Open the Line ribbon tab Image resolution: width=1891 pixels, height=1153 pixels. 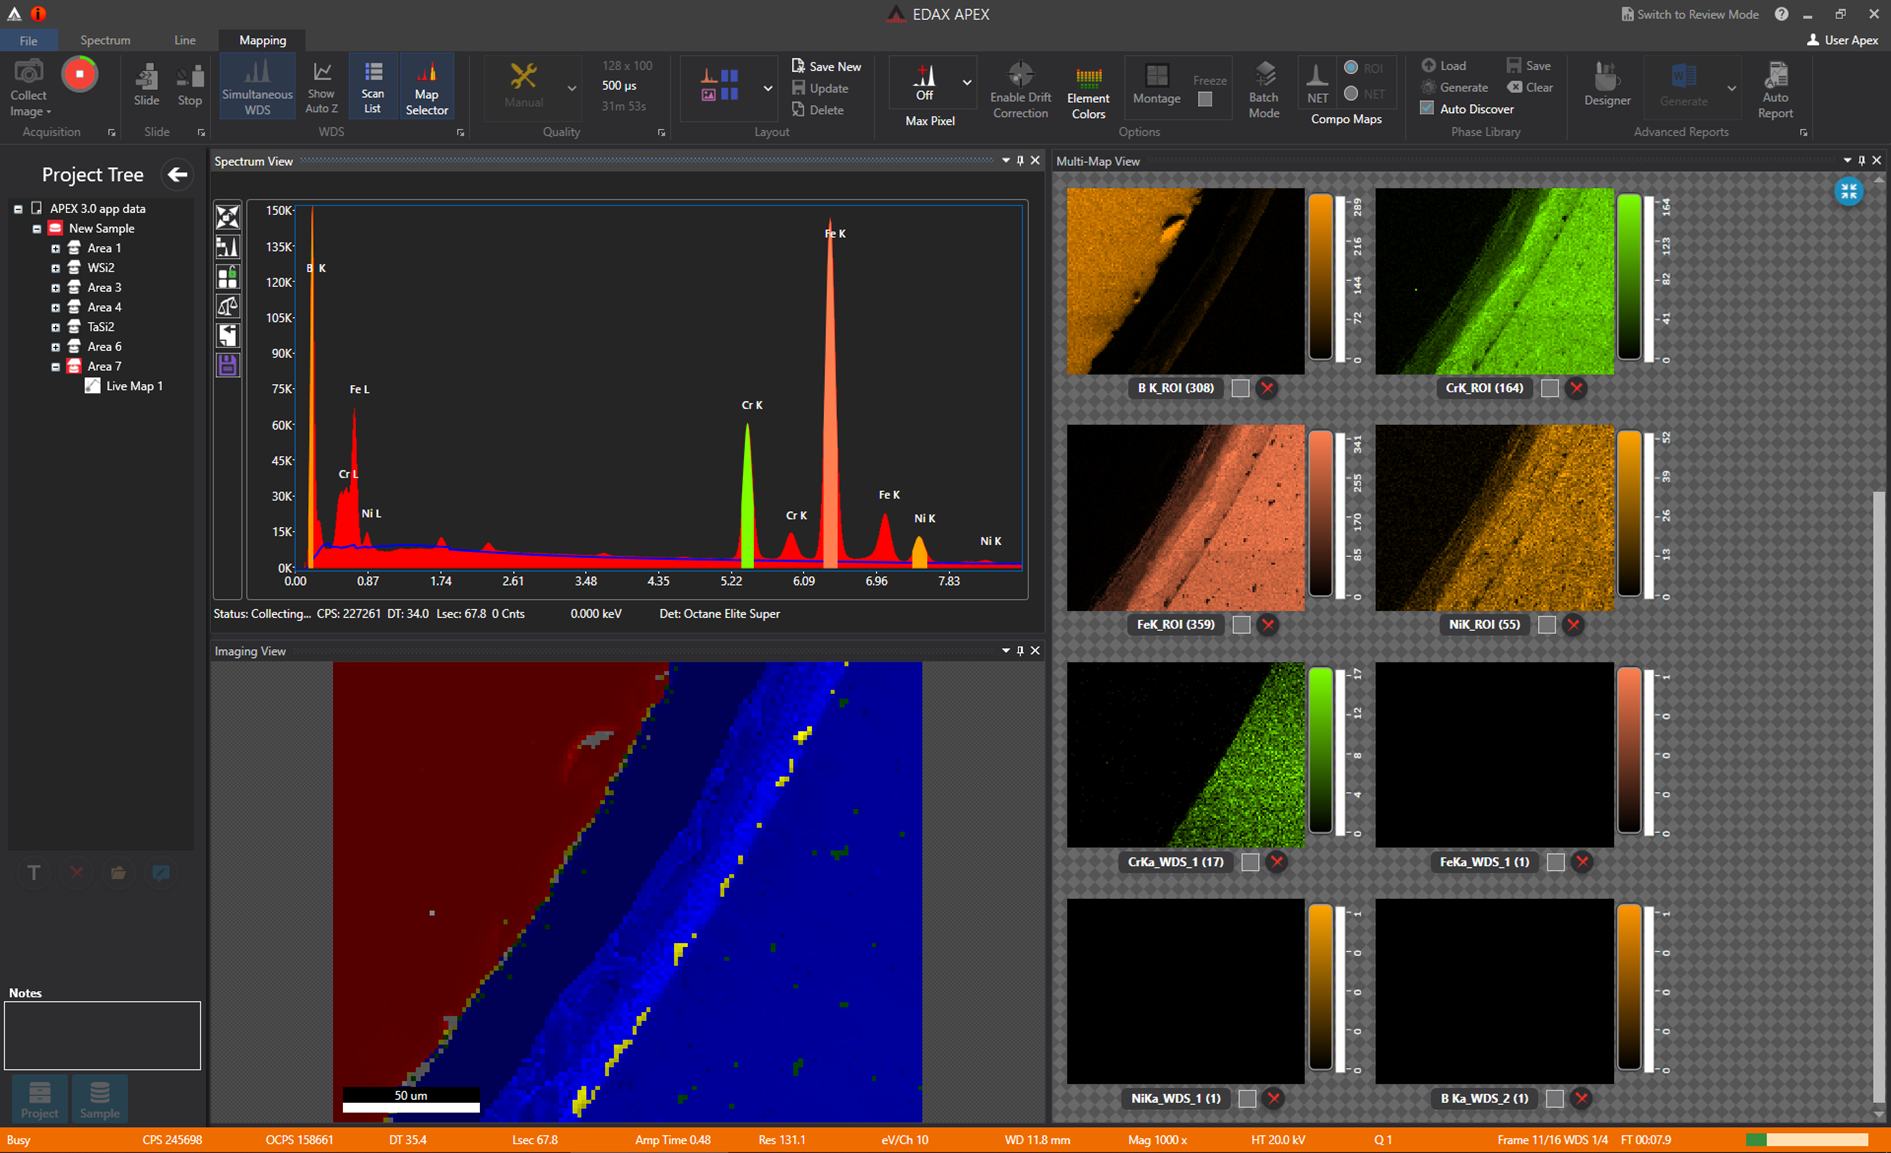(184, 40)
